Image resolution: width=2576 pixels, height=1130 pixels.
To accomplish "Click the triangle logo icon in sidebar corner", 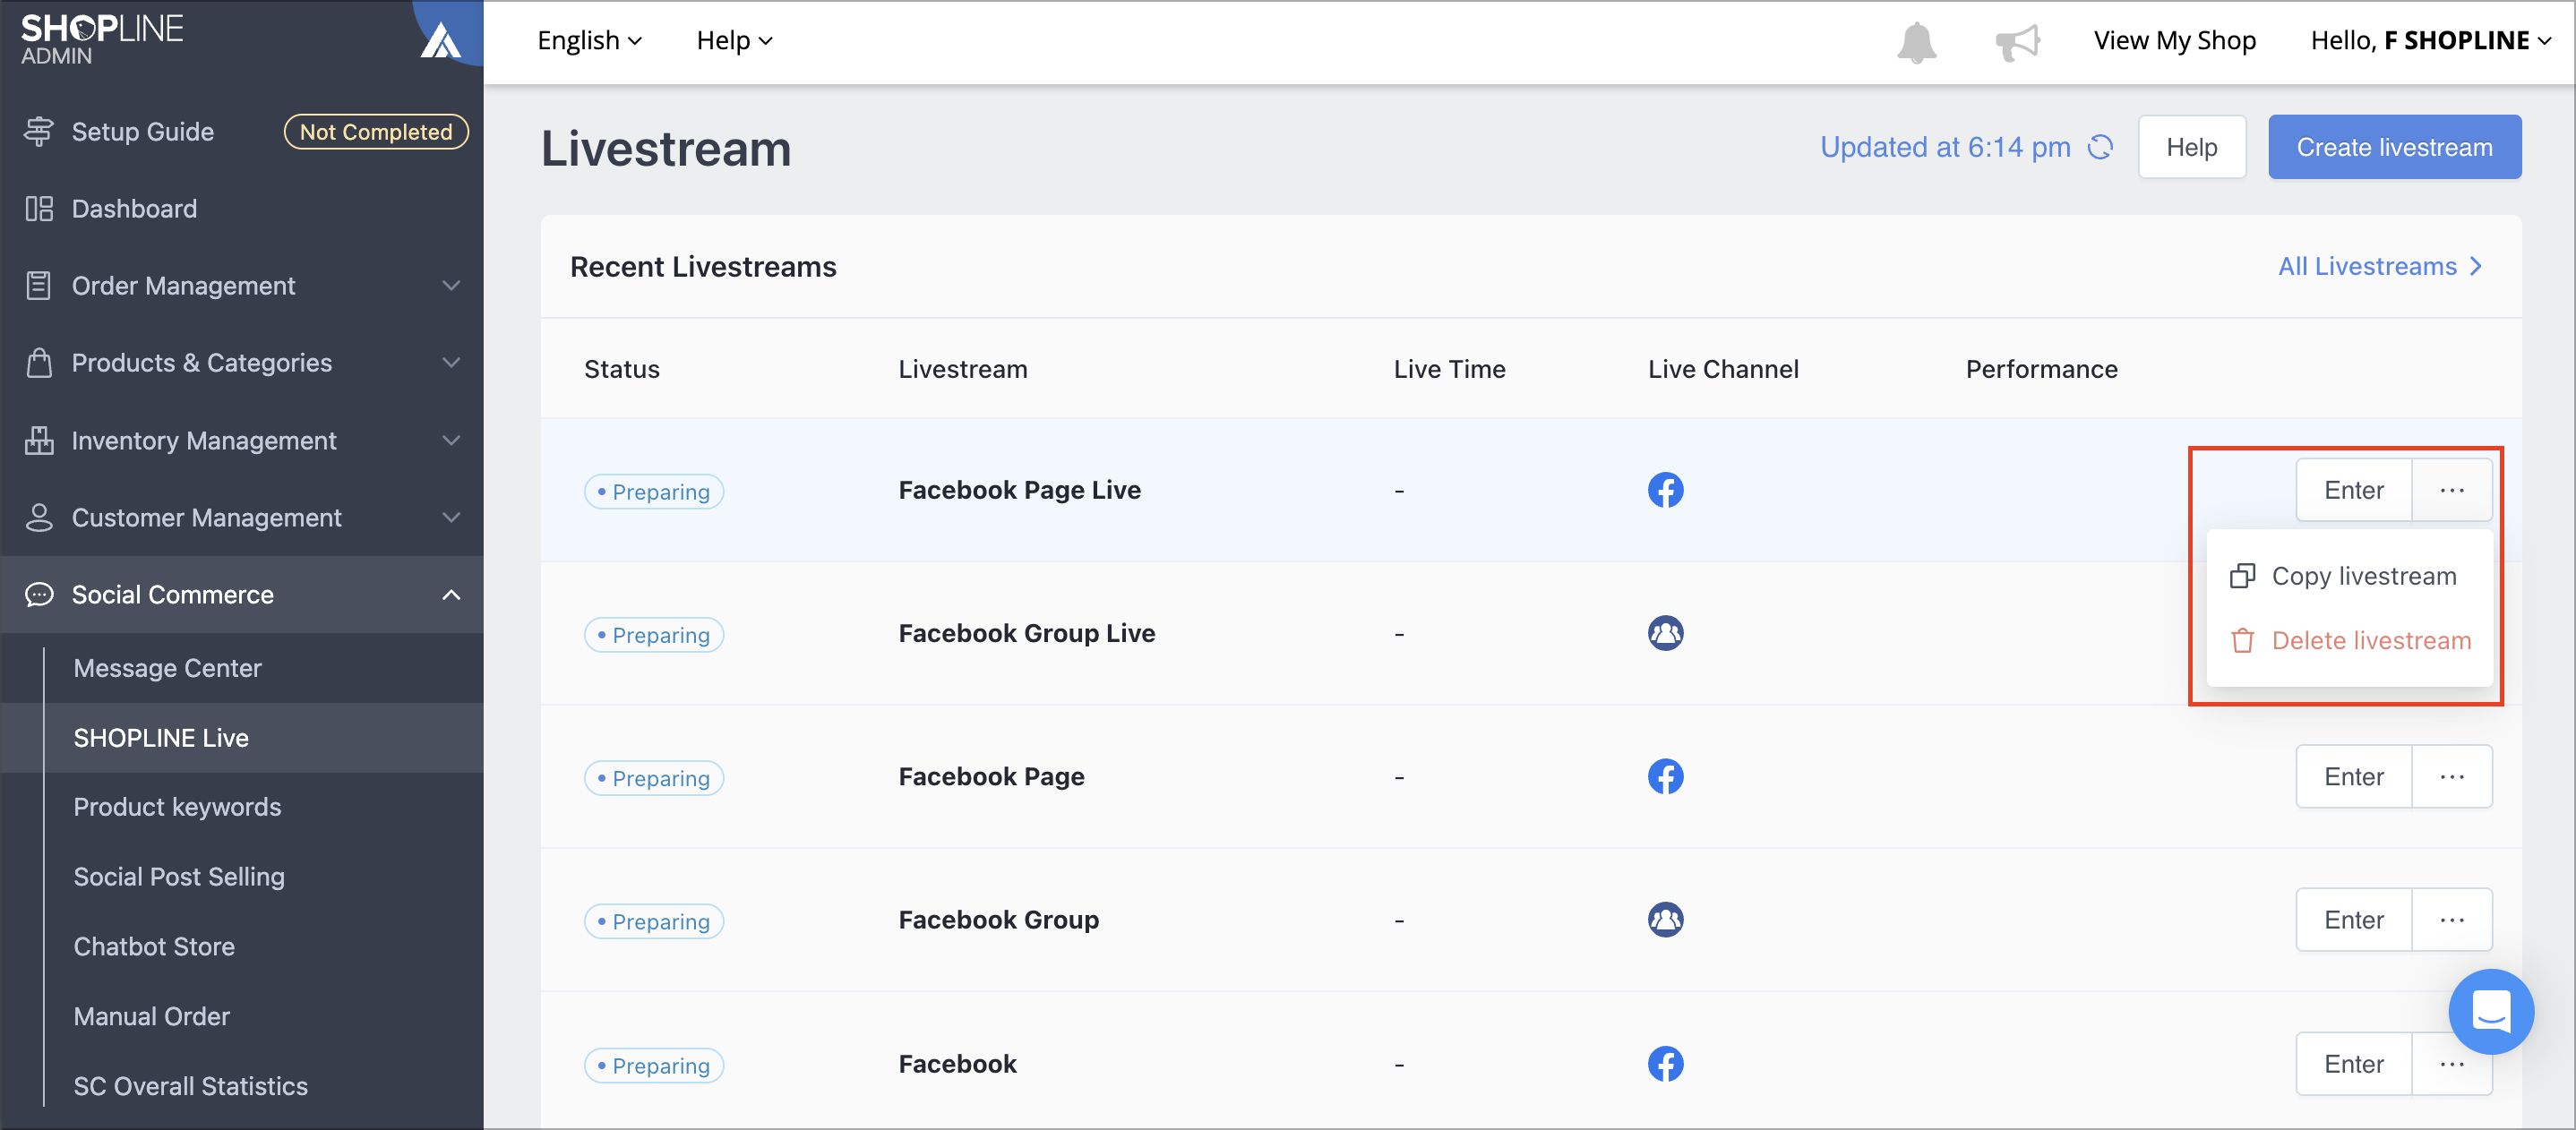I will (440, 41).
